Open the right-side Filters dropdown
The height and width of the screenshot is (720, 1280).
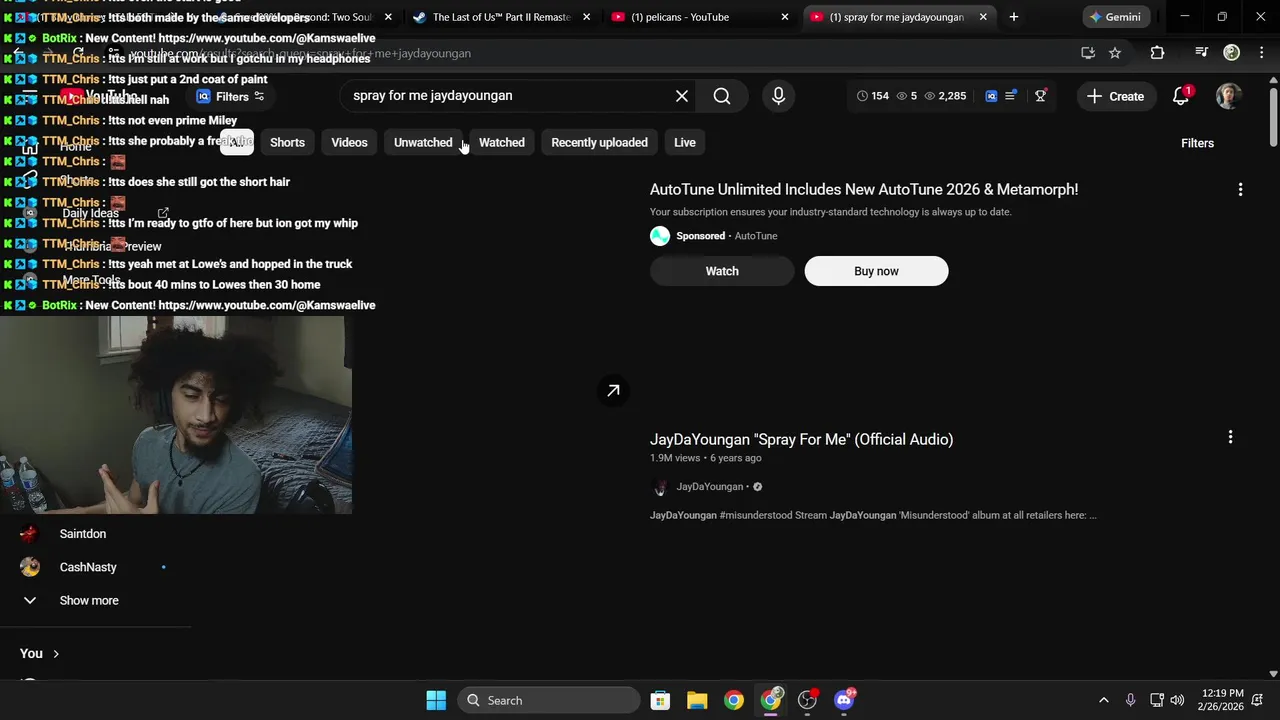tap(1197, 143)
